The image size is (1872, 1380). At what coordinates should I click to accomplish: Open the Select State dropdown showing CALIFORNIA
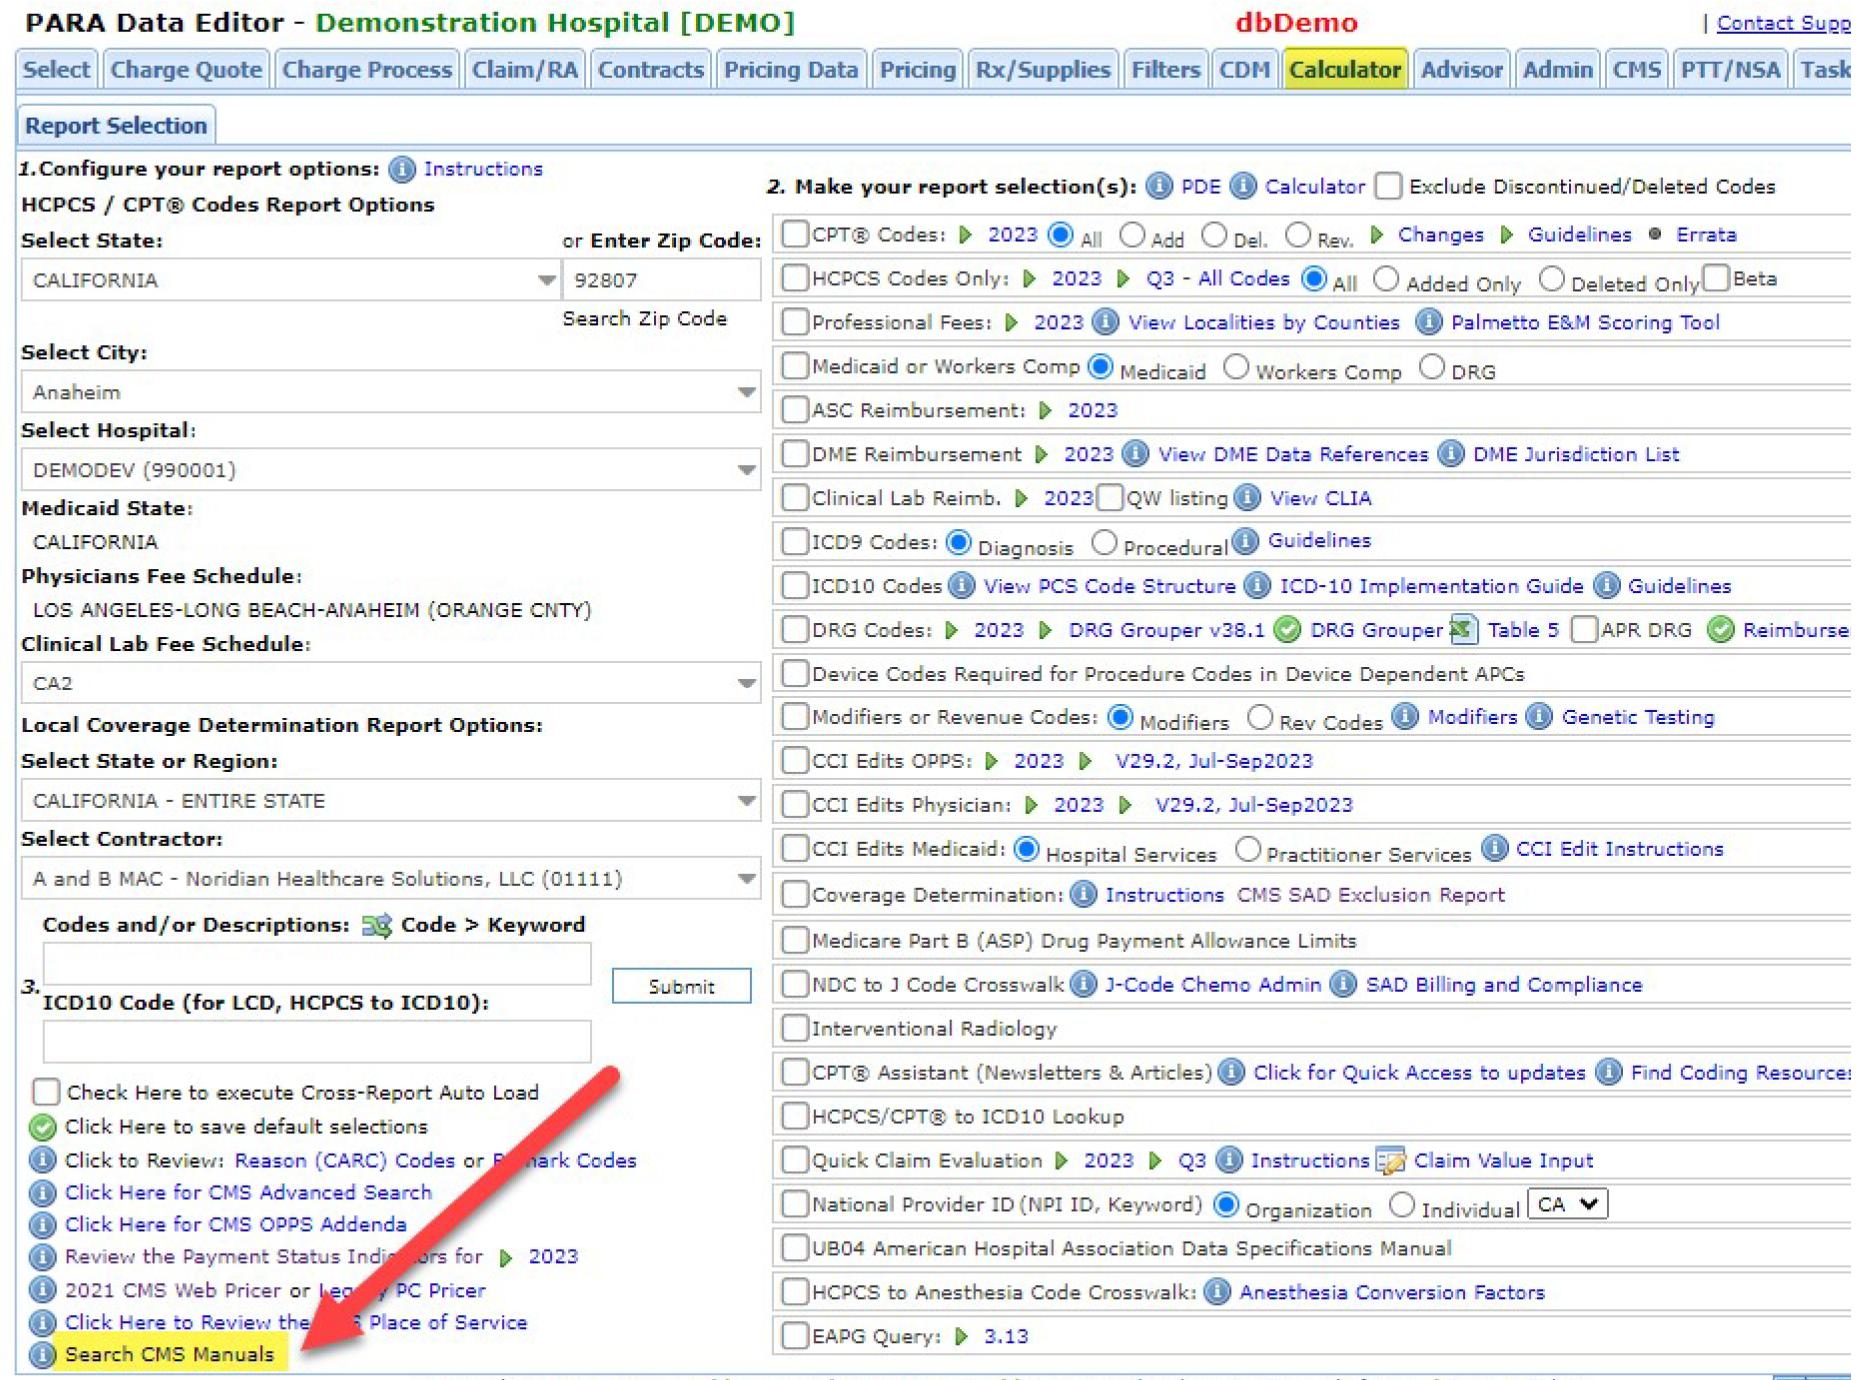(290, 281)
